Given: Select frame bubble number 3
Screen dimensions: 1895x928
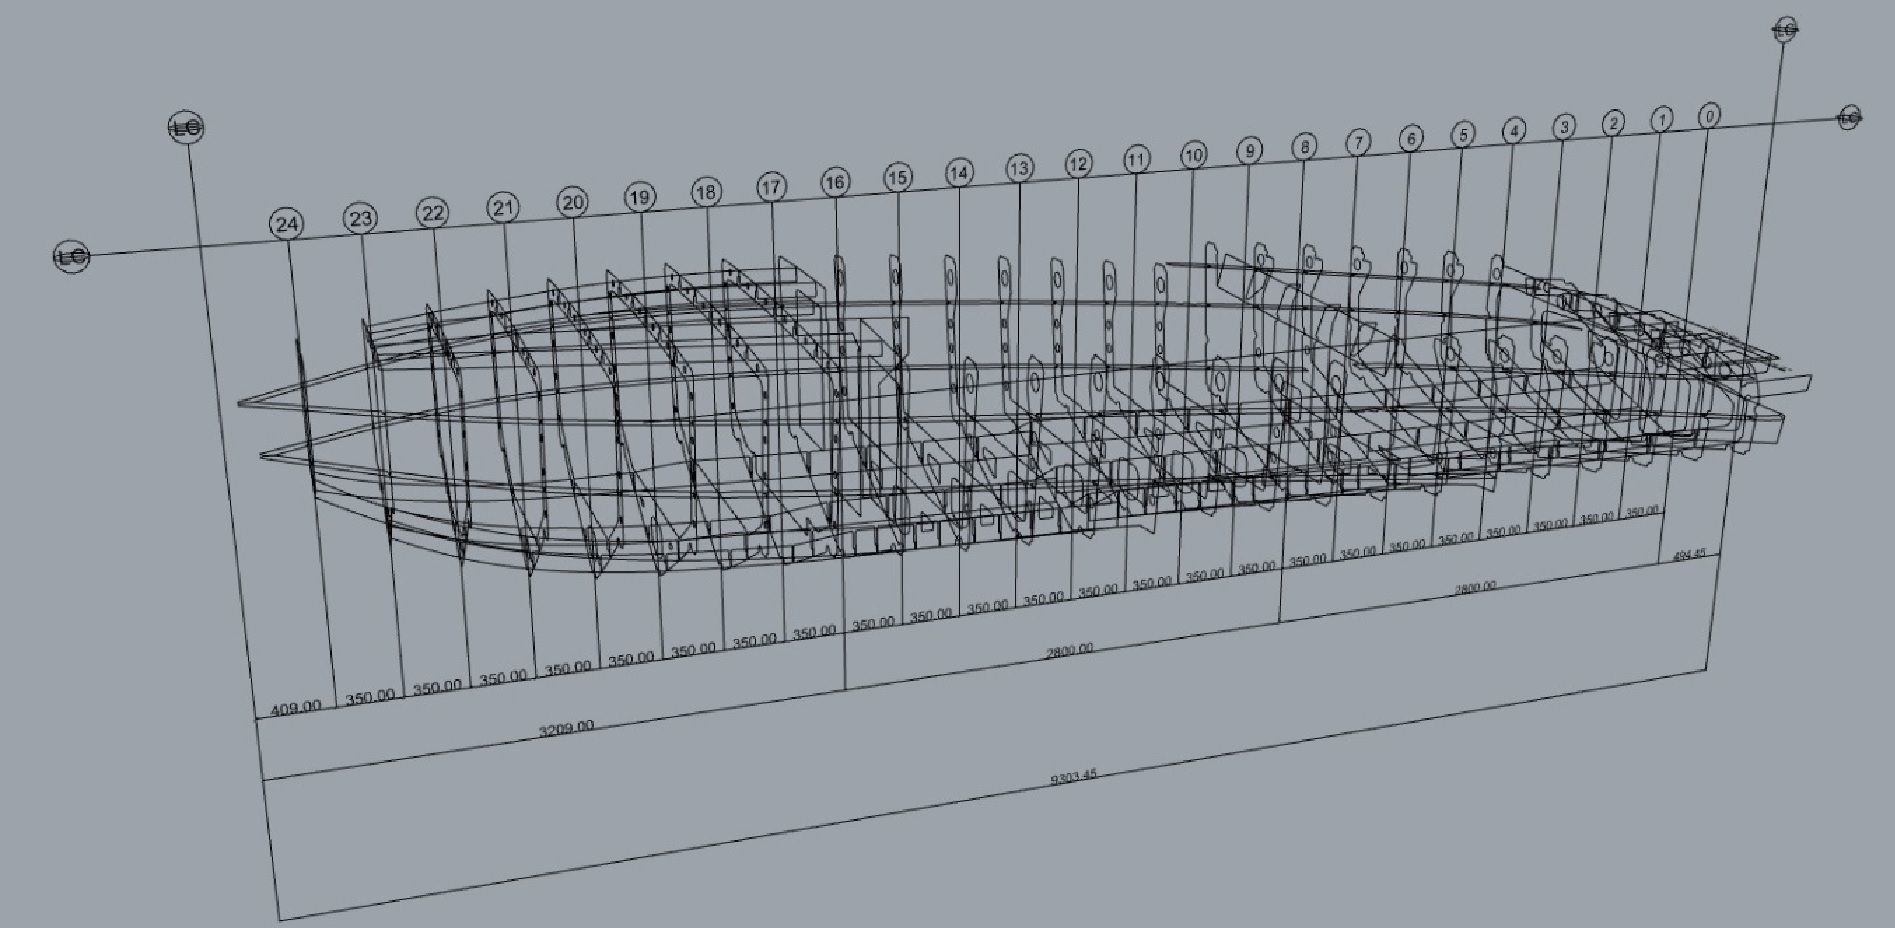Looking at the screenshot, I should (1564, 127).
